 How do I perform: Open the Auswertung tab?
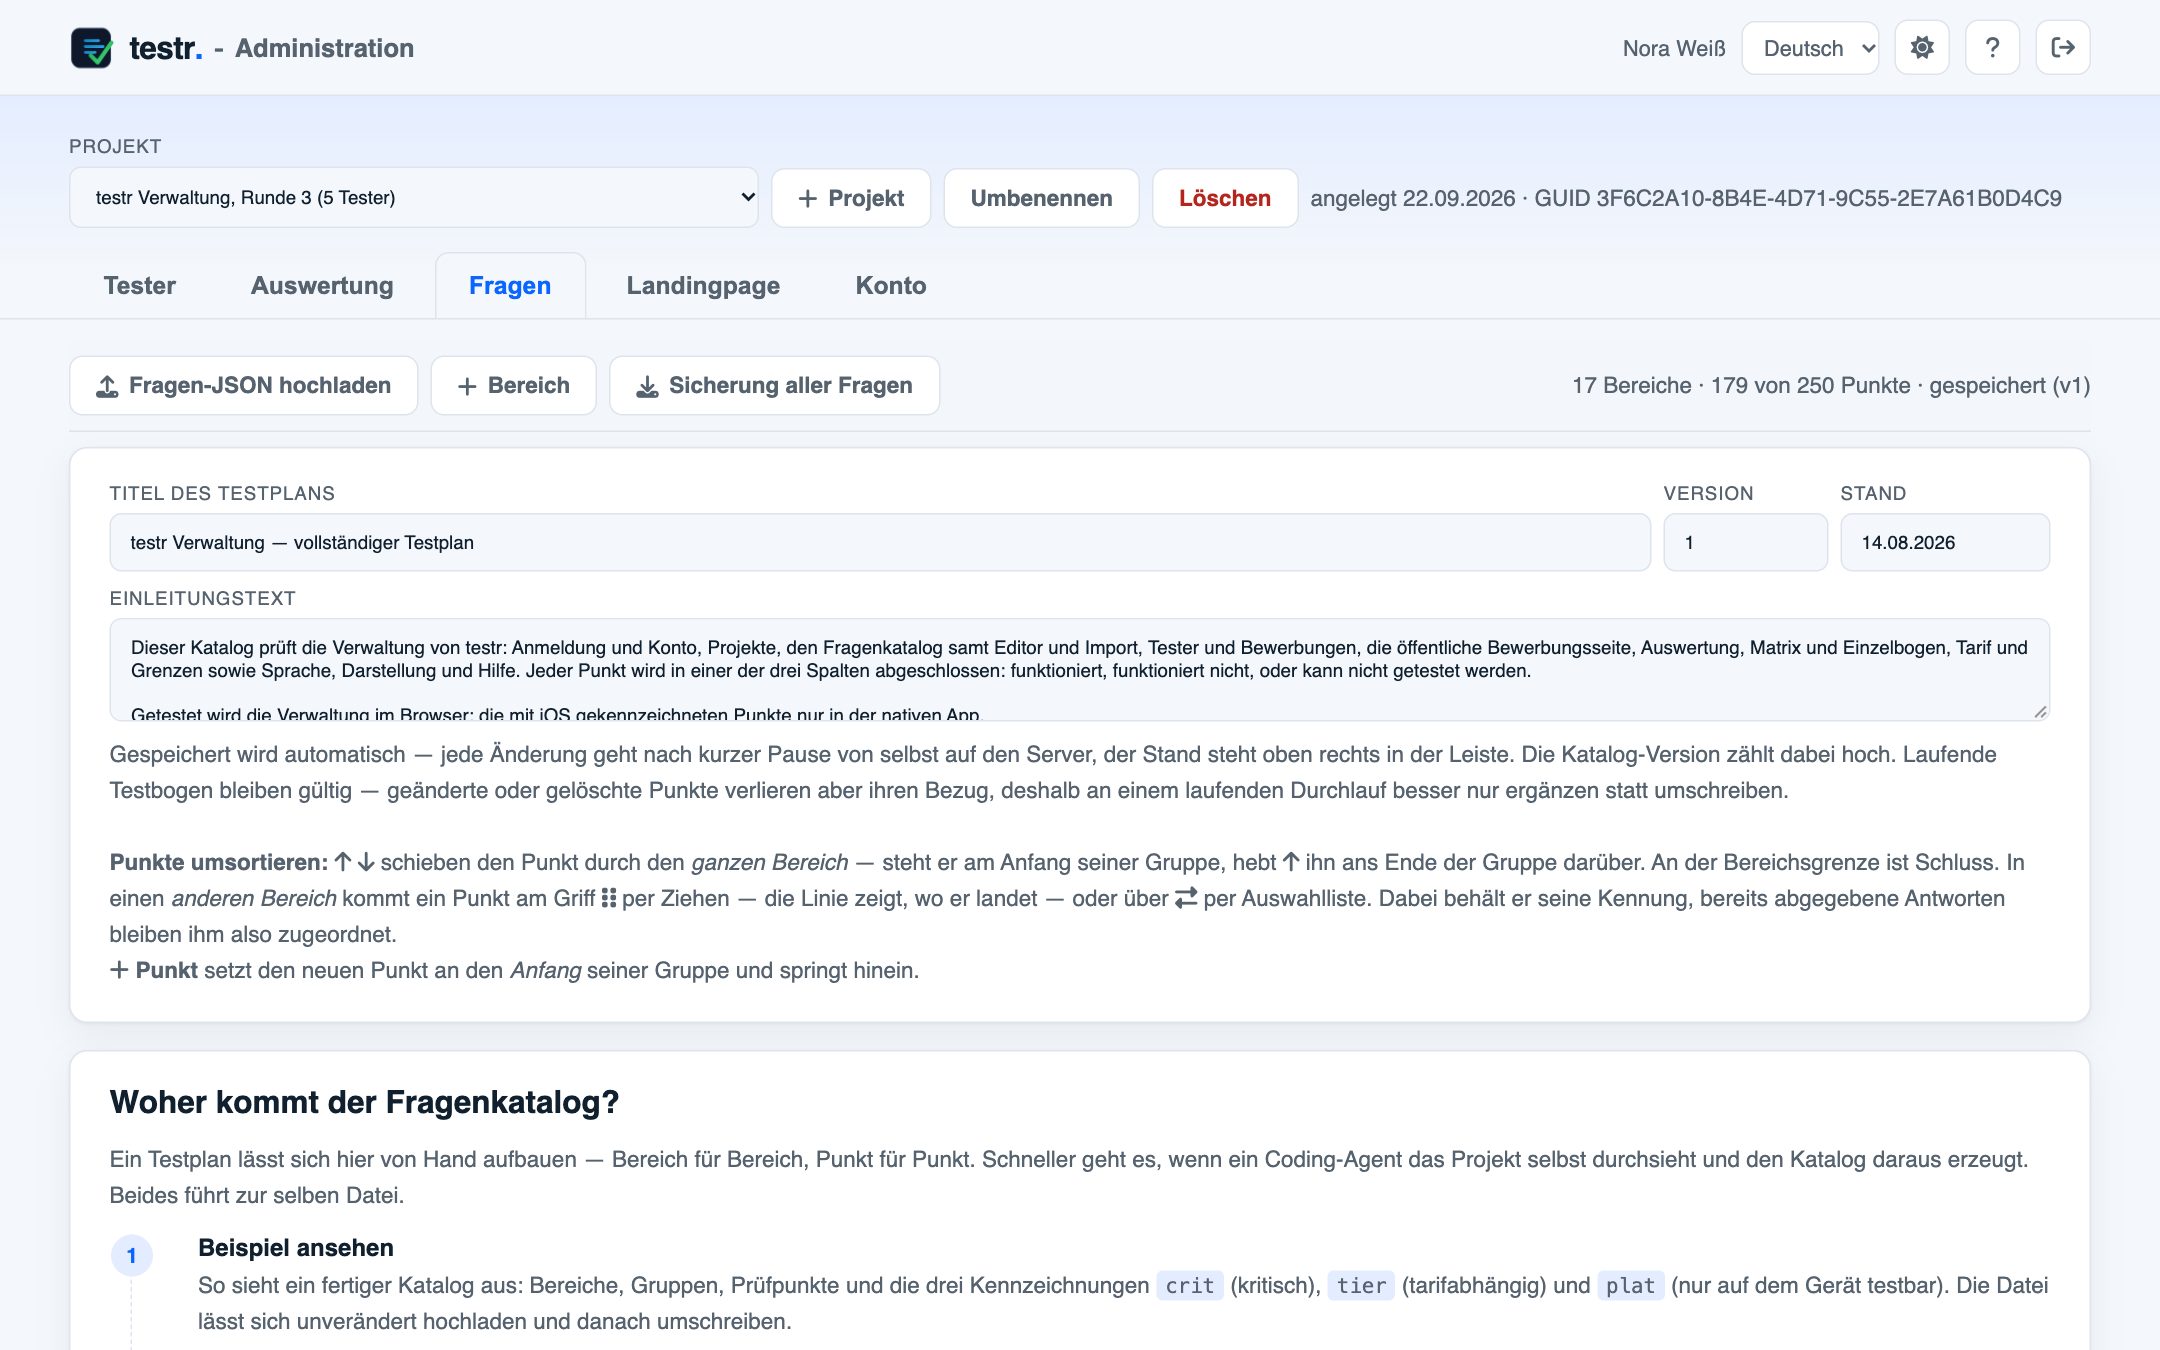click(x=322, y=286)
